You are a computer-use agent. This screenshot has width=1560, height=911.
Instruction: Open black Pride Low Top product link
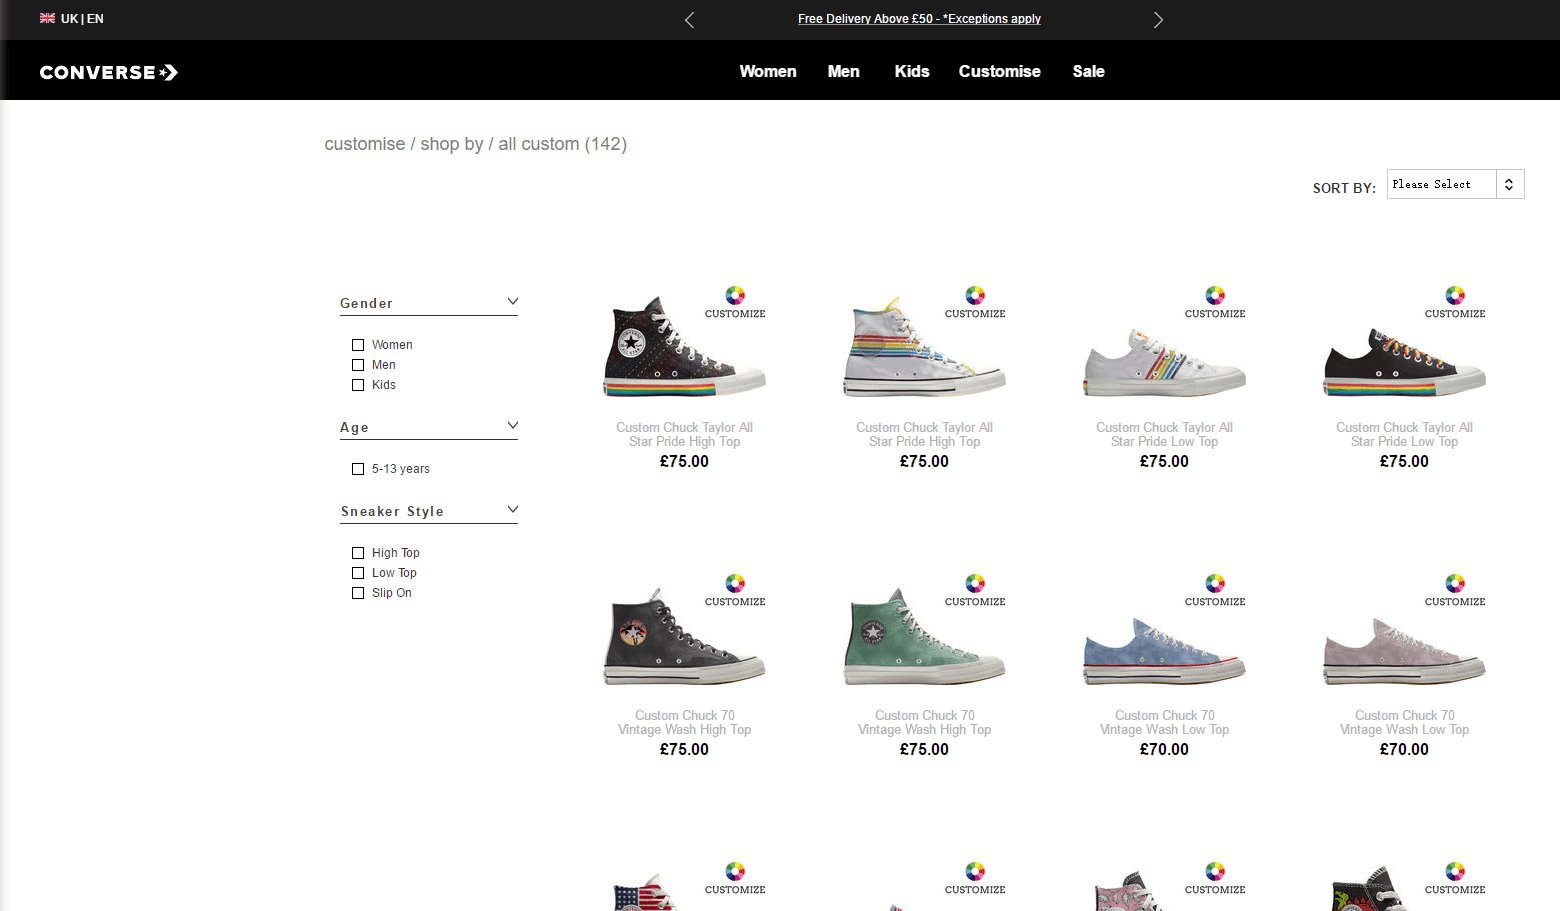1404,434
